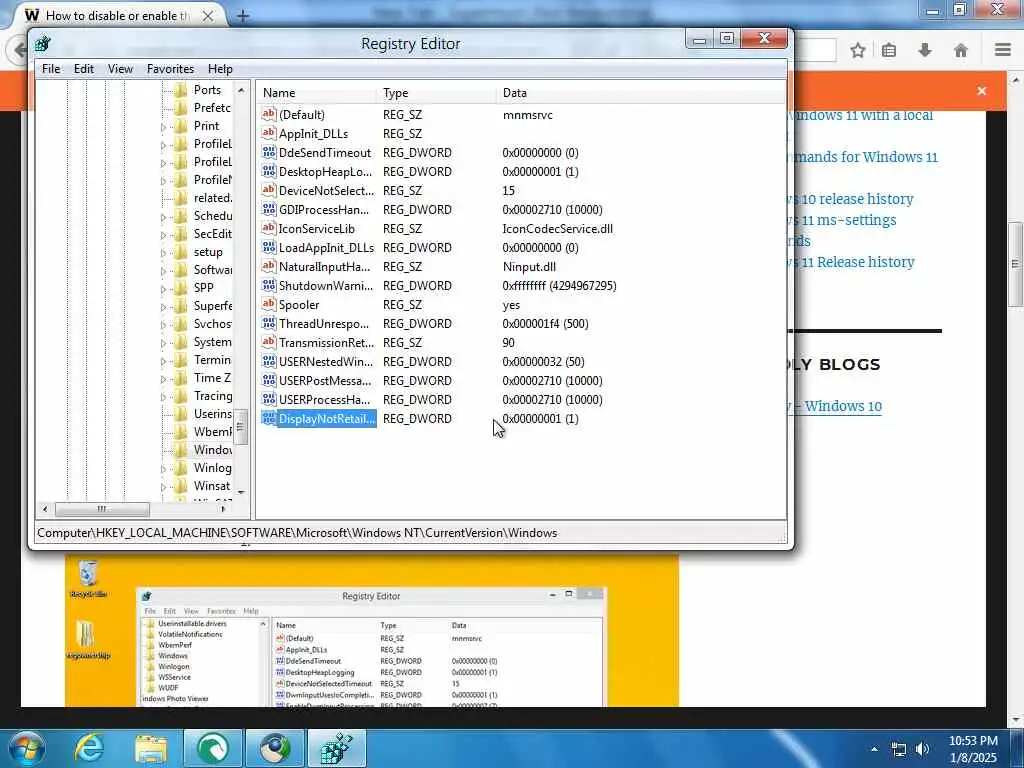Dismiss the orange notification bar with X
Image resolution: width=1024 pixels, height=768 pixels.
982,91
